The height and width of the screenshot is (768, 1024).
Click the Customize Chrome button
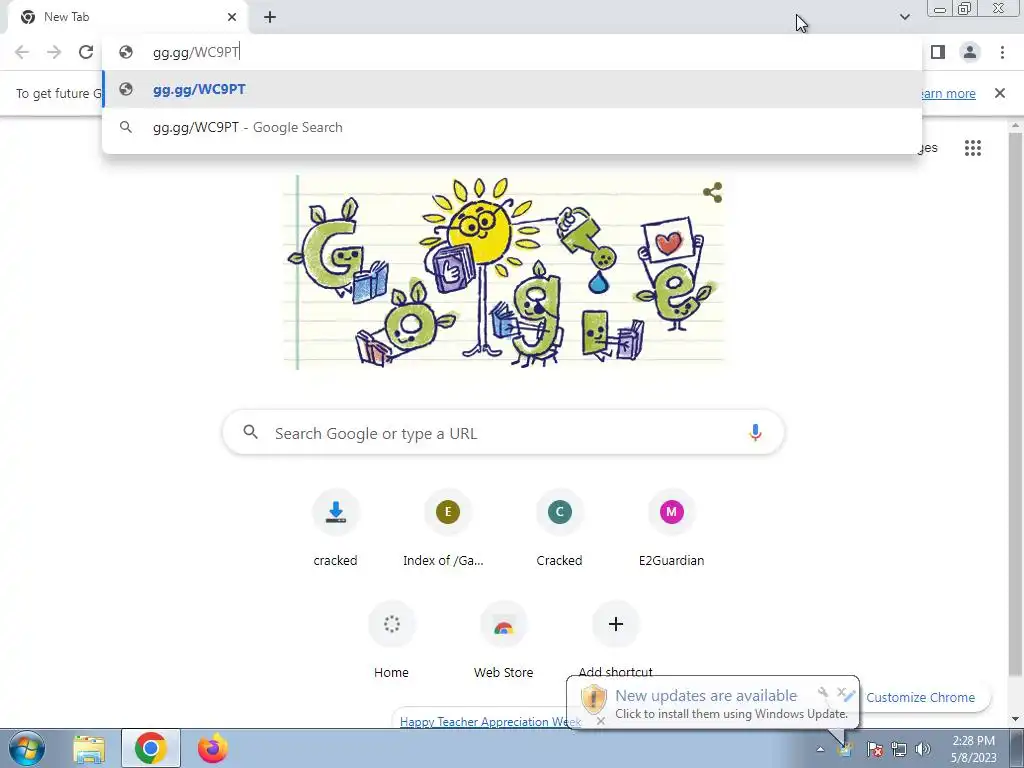click(920, 697)
